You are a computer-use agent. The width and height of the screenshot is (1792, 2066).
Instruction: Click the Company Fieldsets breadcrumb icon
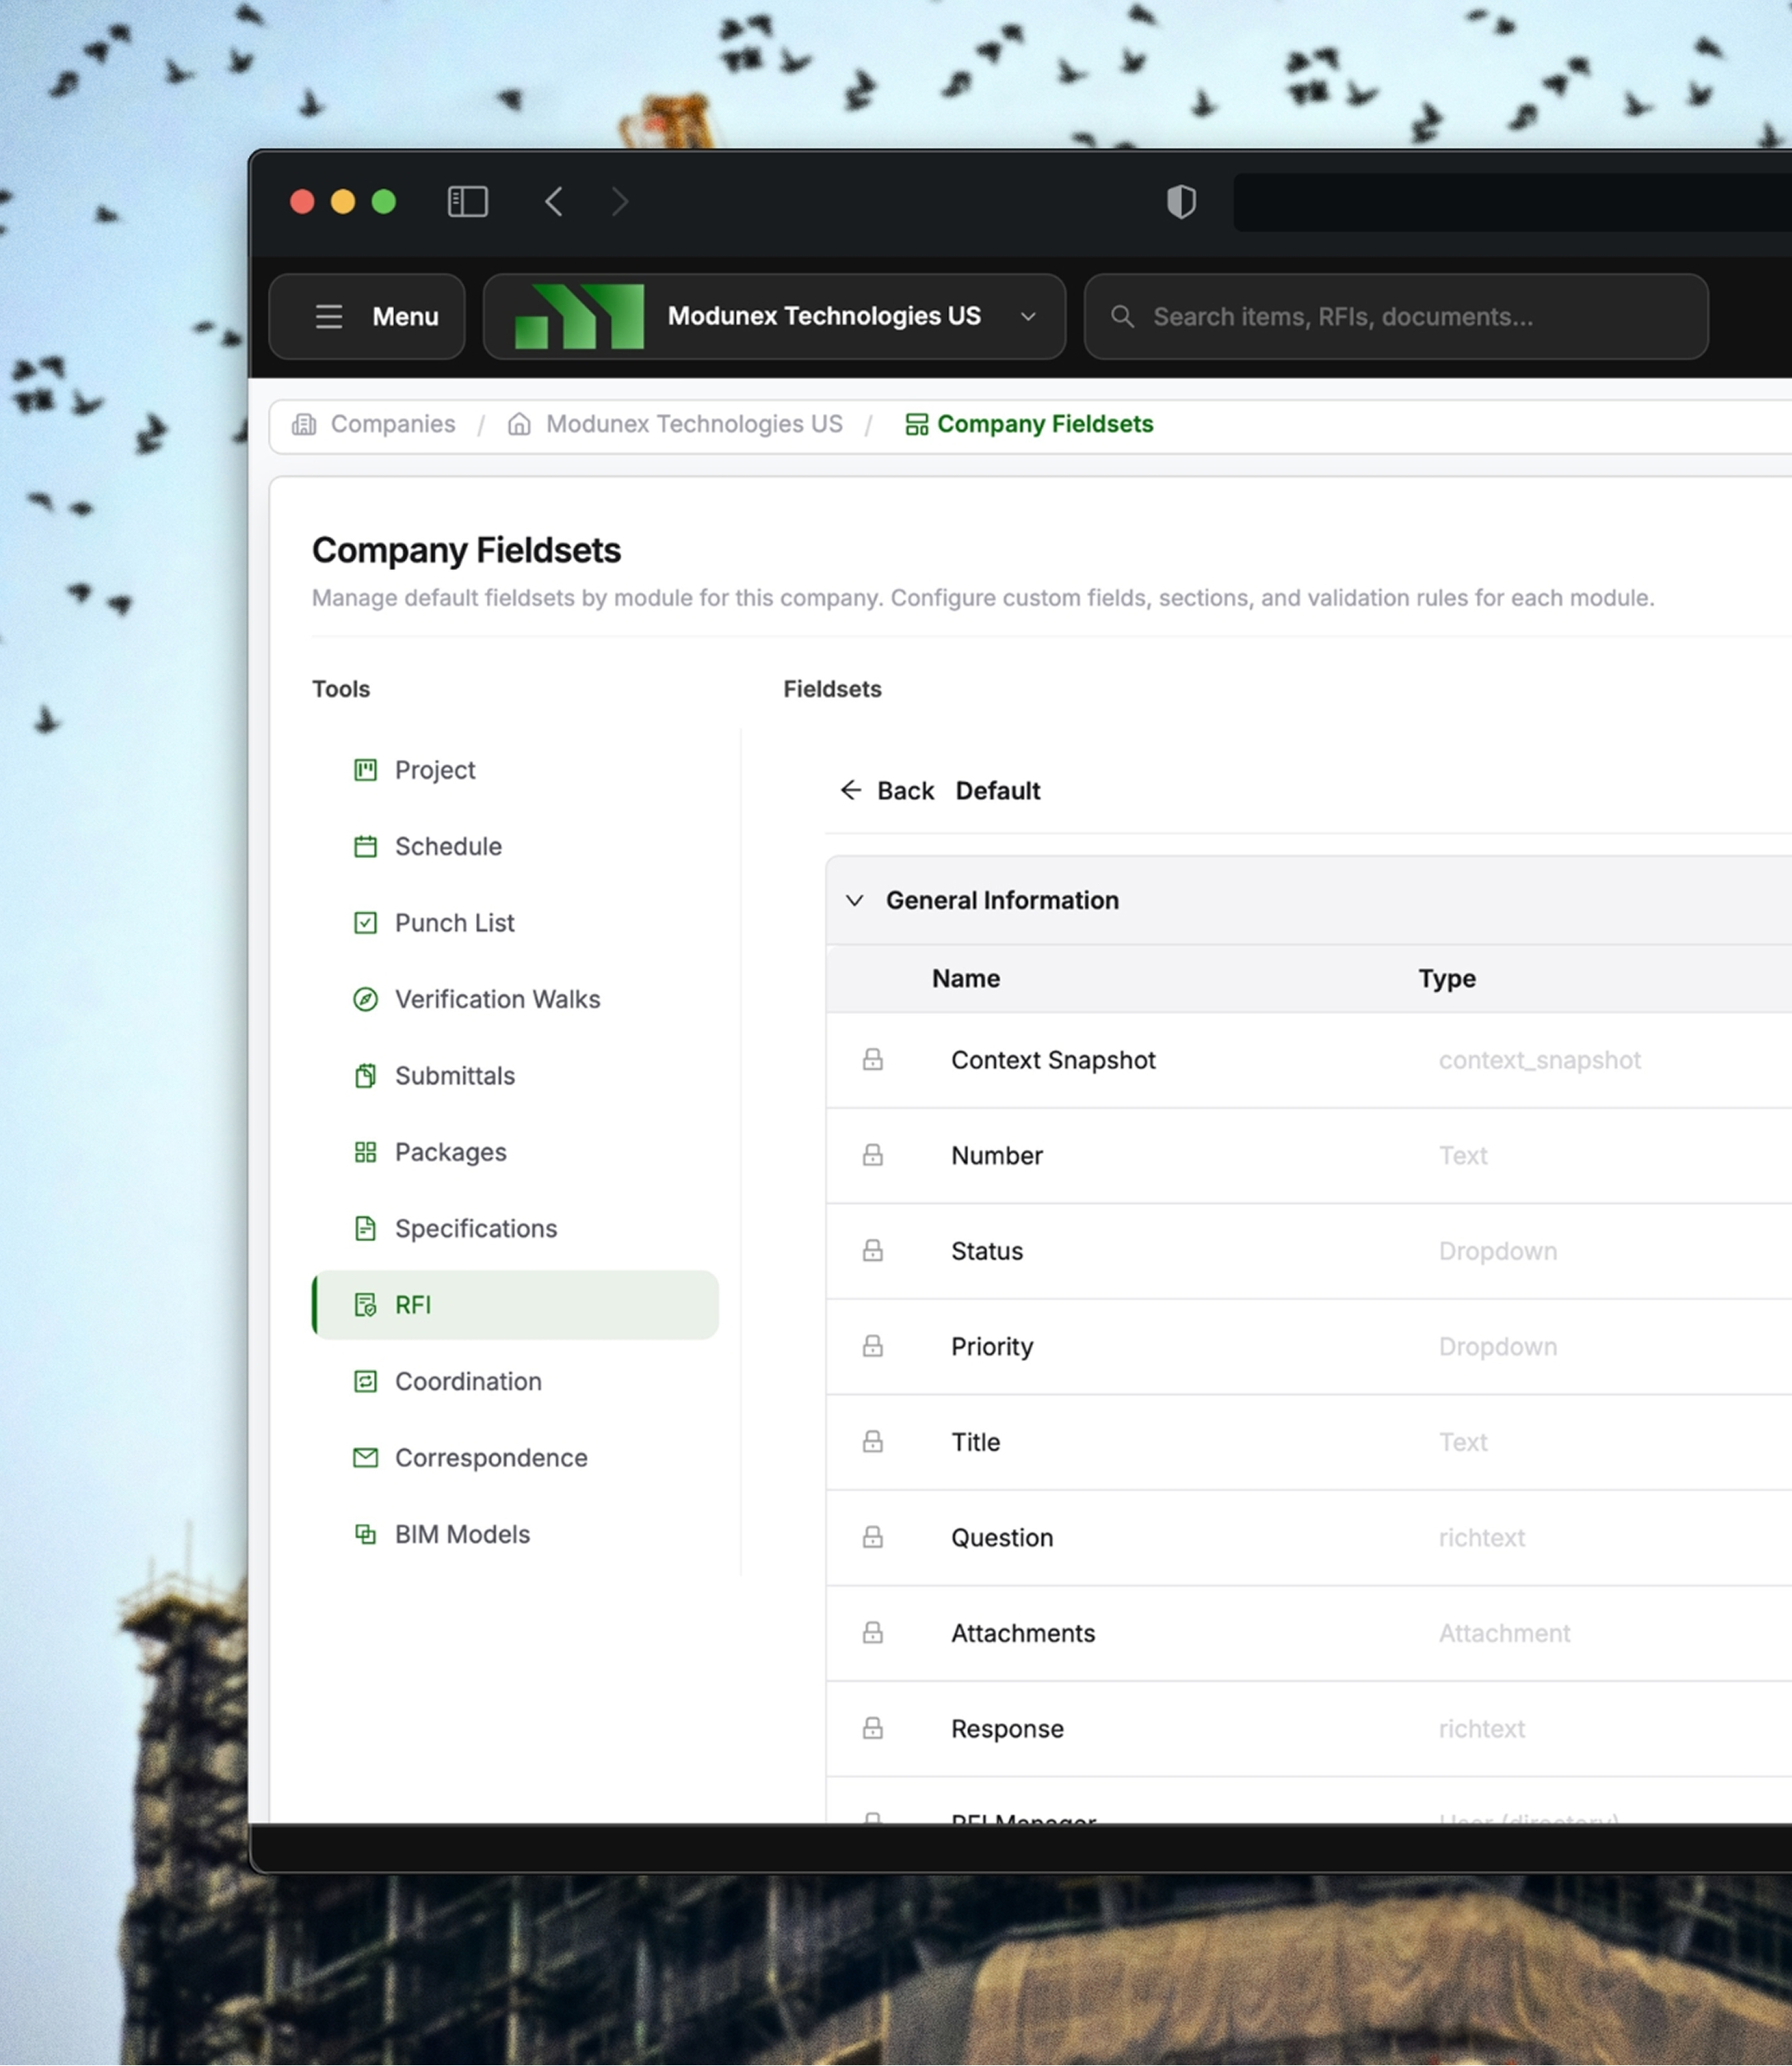coord(916,424)
